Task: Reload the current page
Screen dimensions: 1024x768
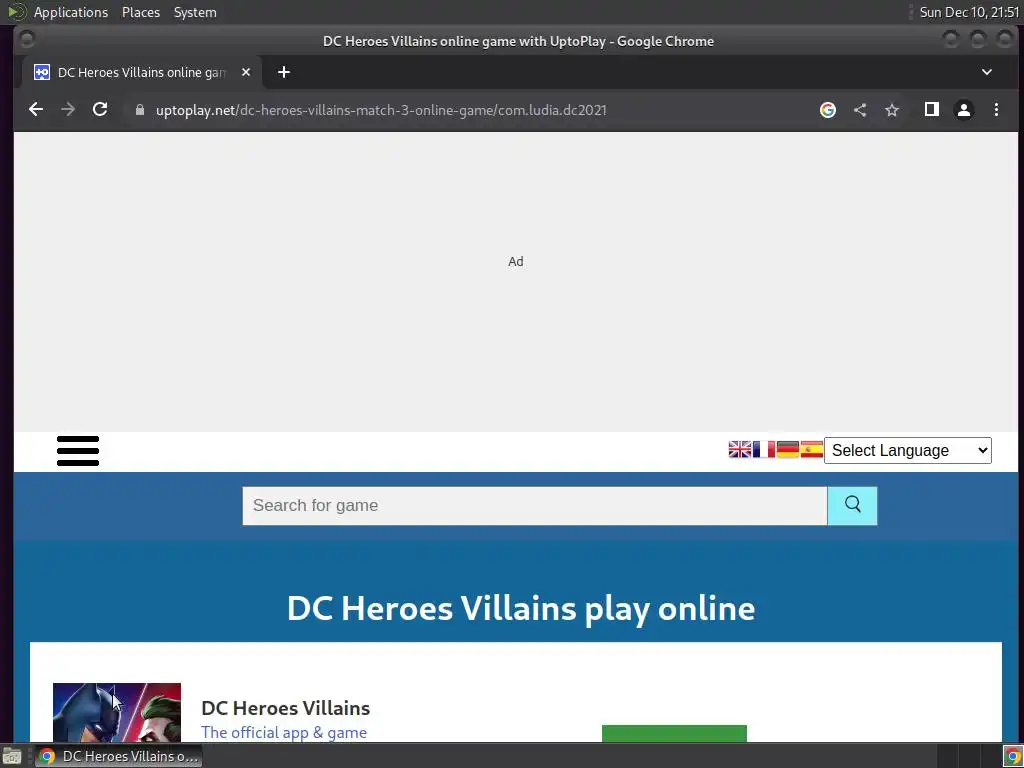Action: point(100,110)
